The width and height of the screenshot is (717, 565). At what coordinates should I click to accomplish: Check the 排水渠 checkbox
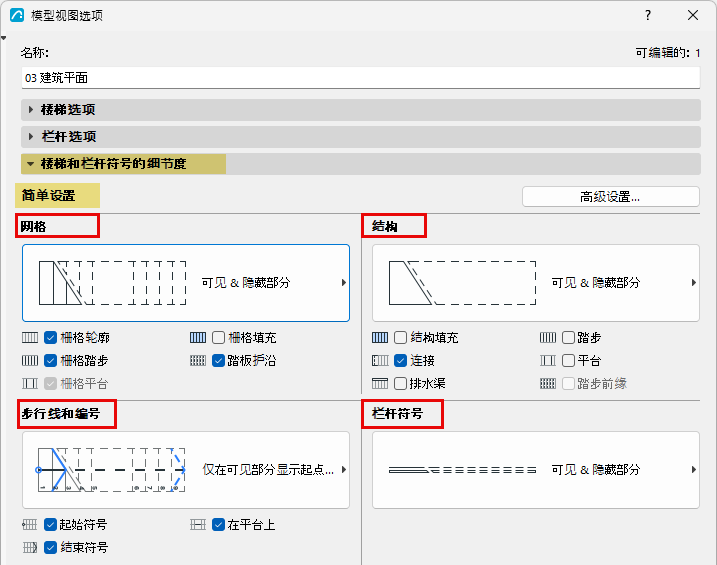tap(400, 384)
